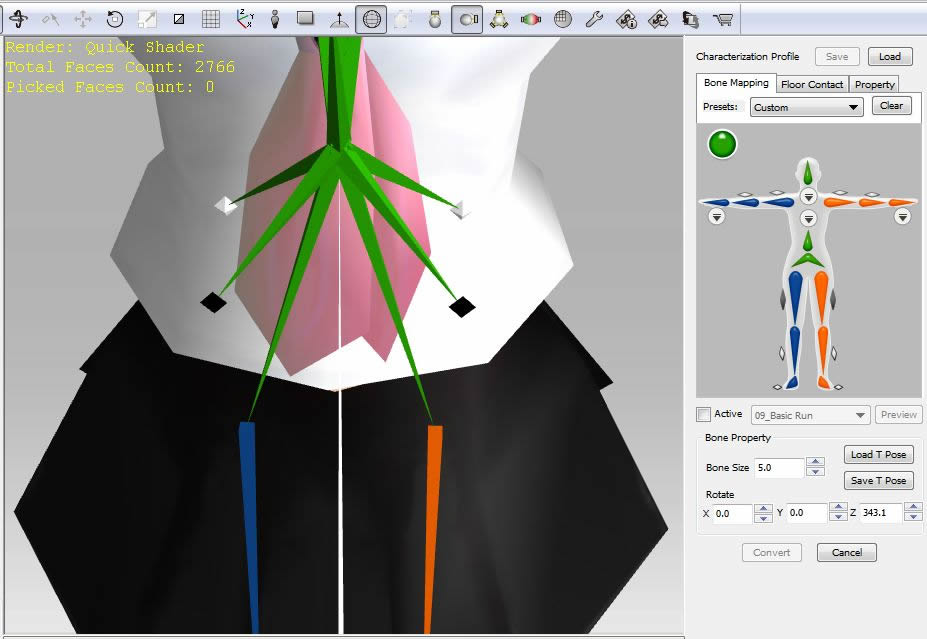Click the Preview button
This screenshot has height=639, width=927.
[899, 414]
